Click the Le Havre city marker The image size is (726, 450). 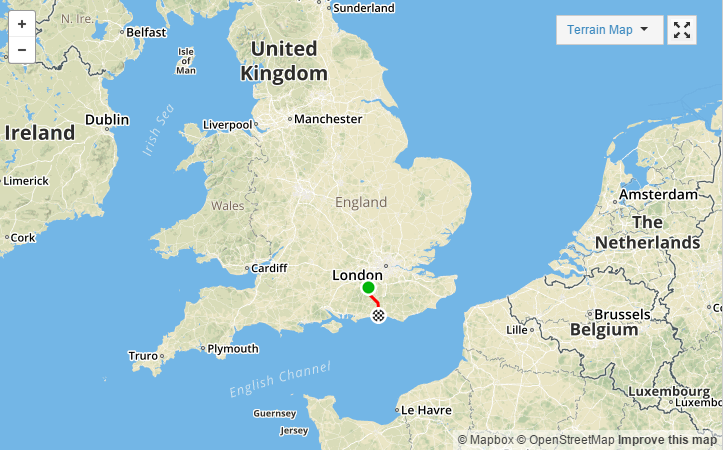coord(397,410)
